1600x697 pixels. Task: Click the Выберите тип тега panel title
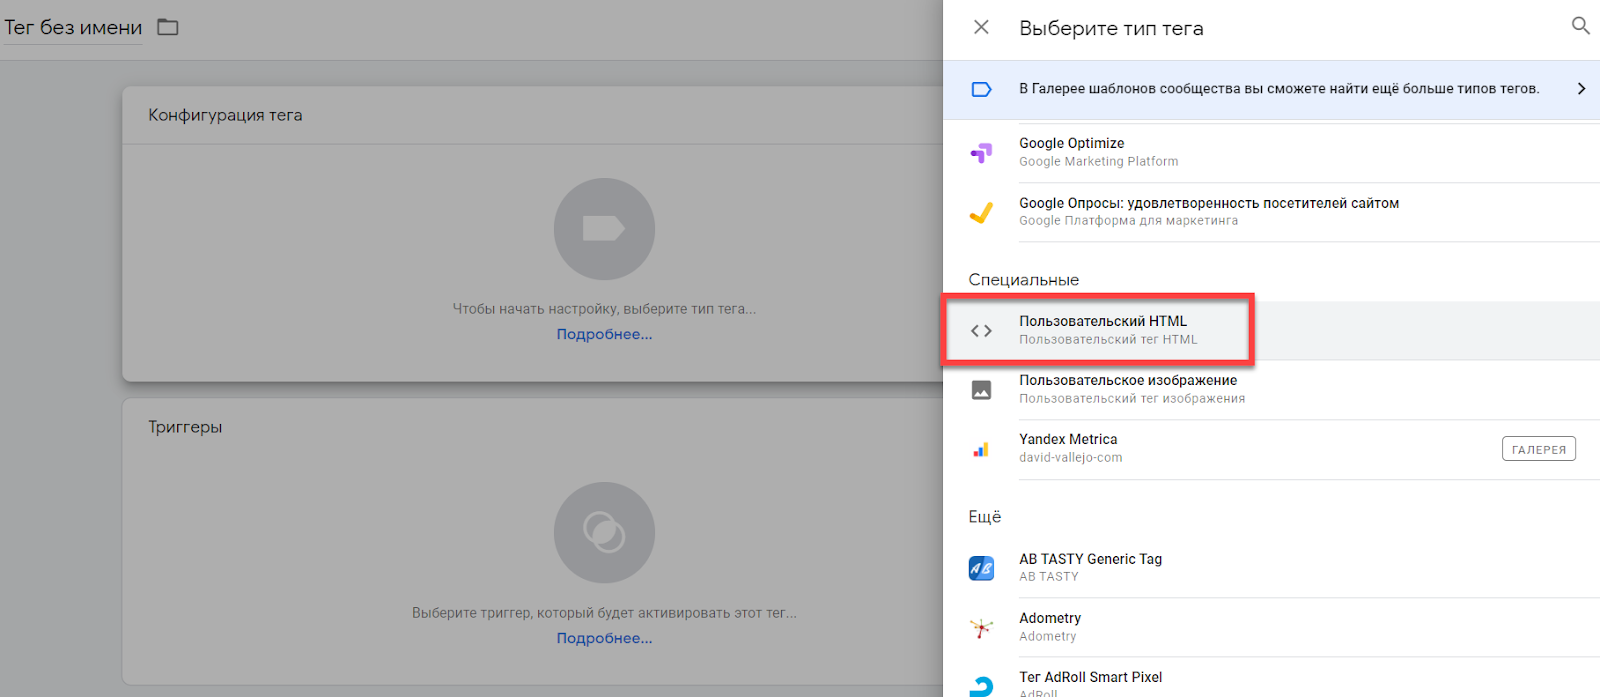(x=1111, y=29)
